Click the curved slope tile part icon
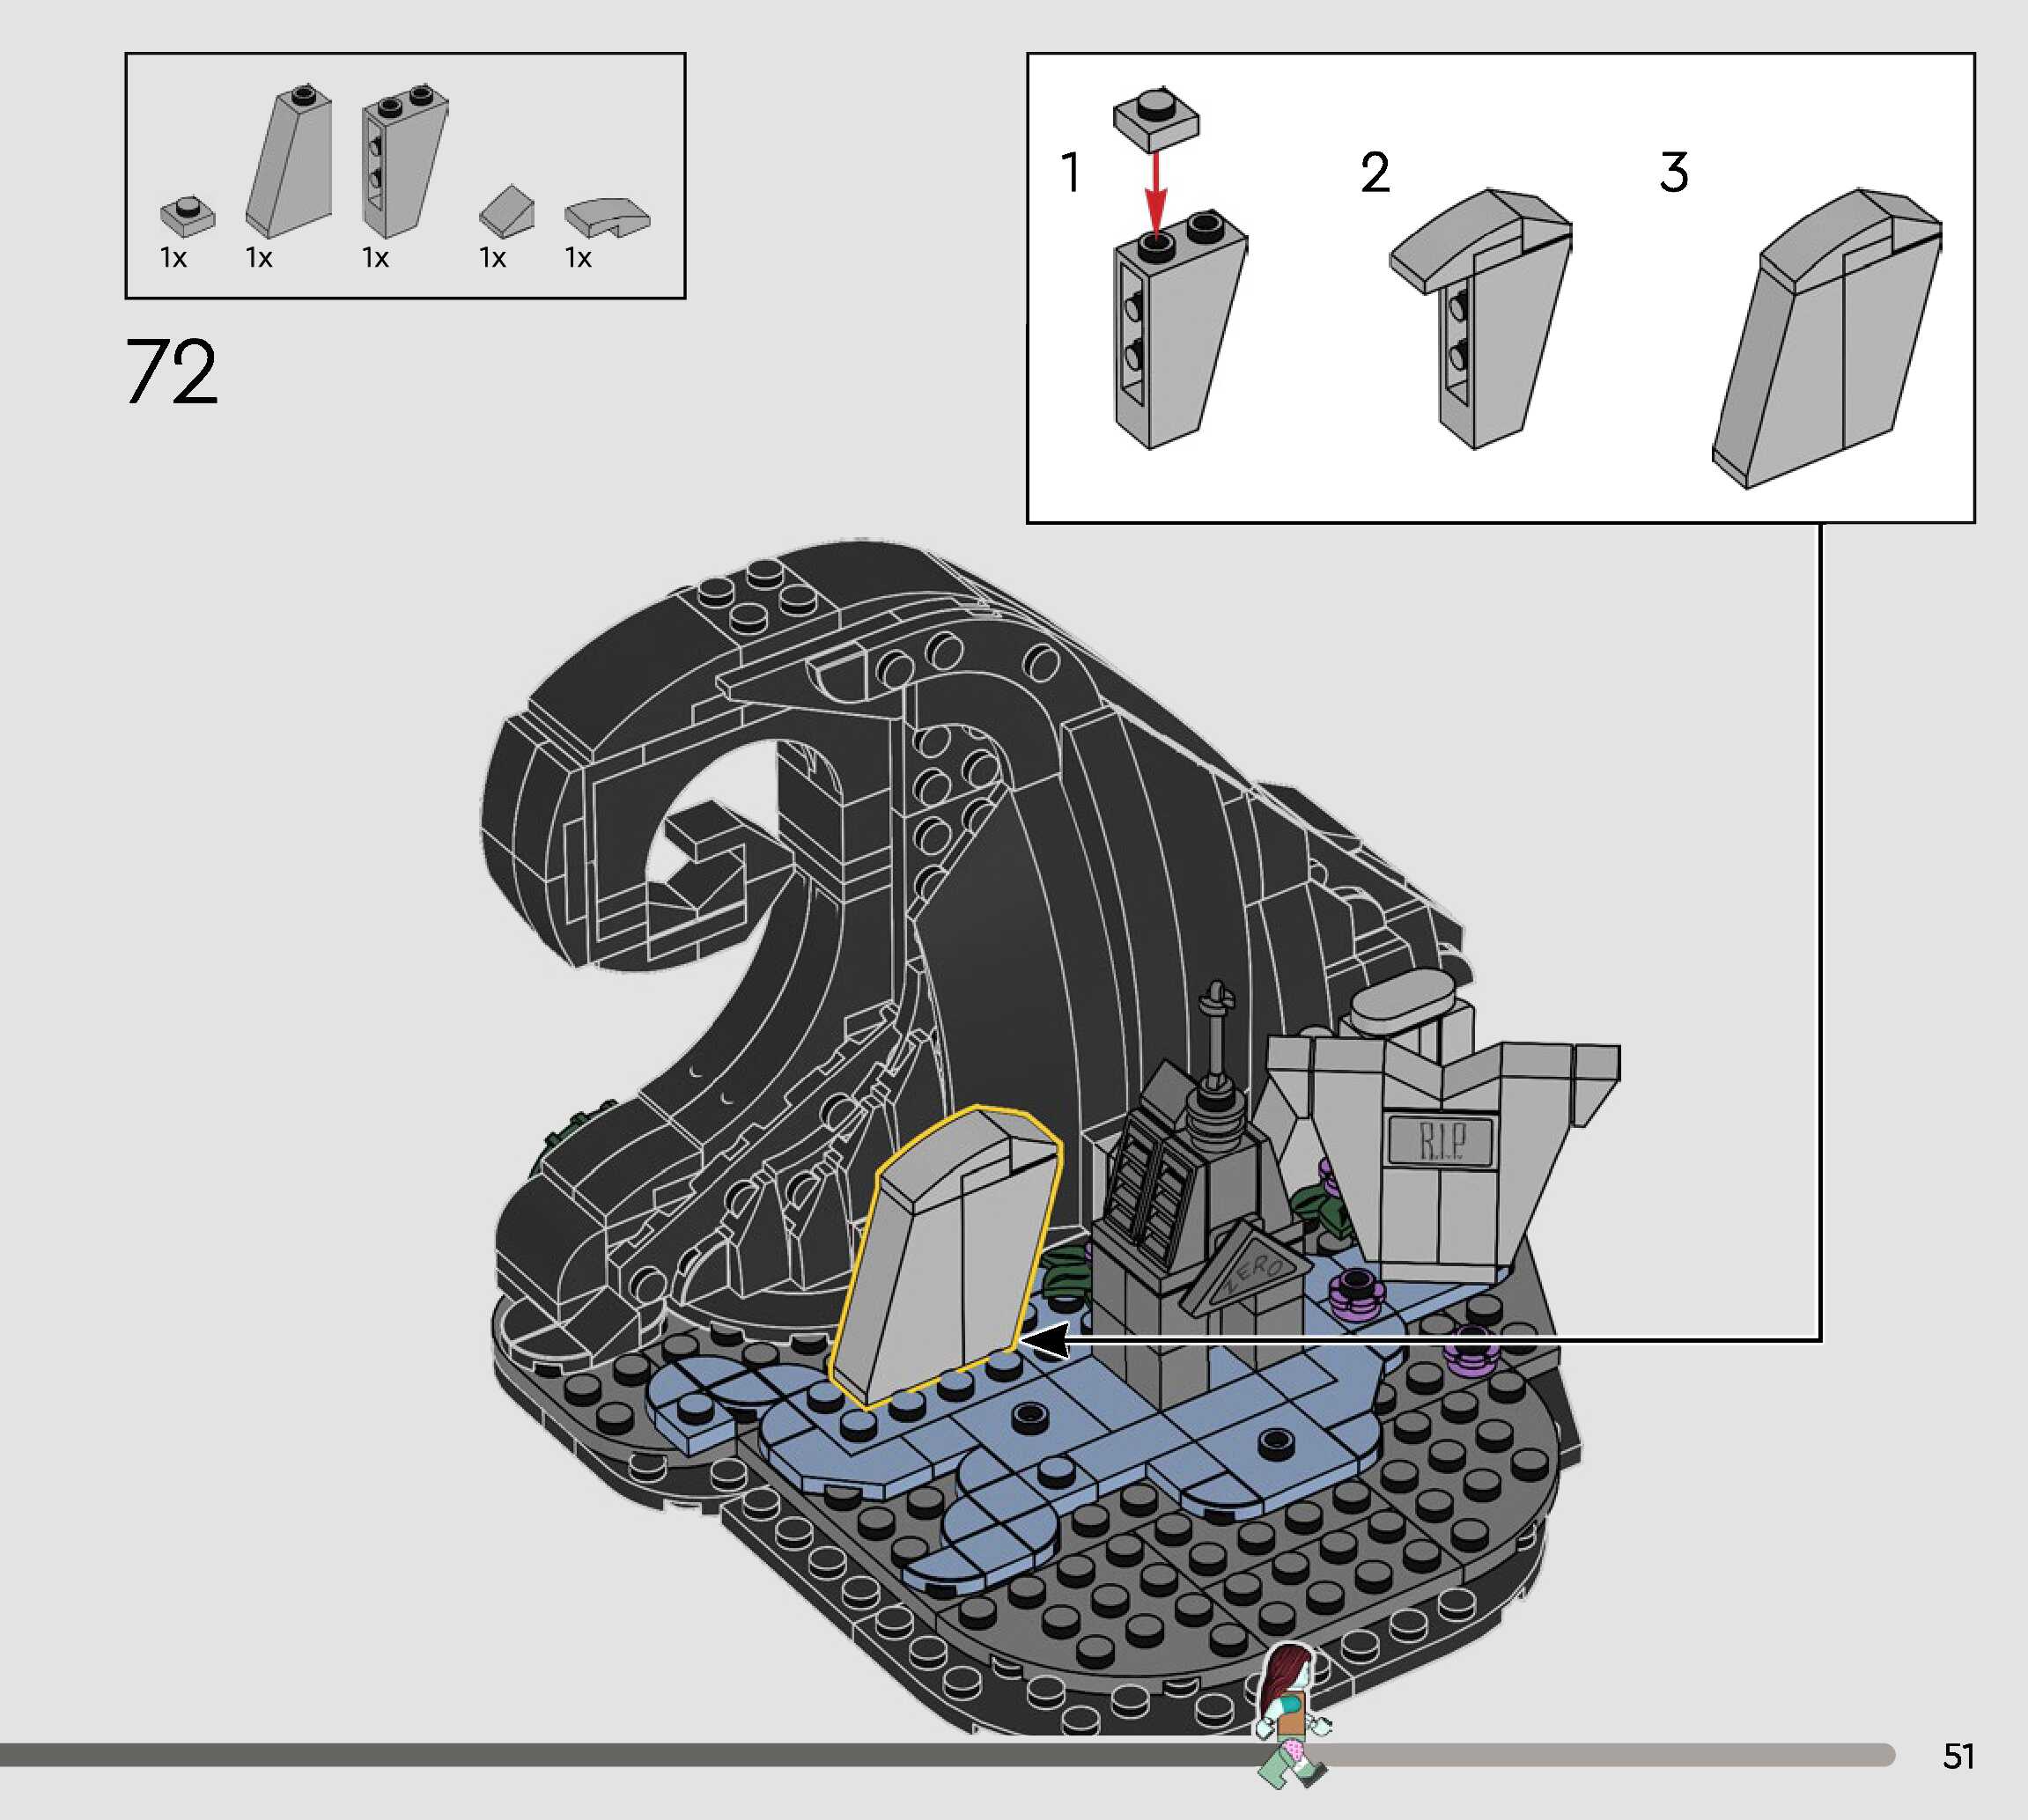This screenshot has width=2028, height=1820. click(606, 216)
